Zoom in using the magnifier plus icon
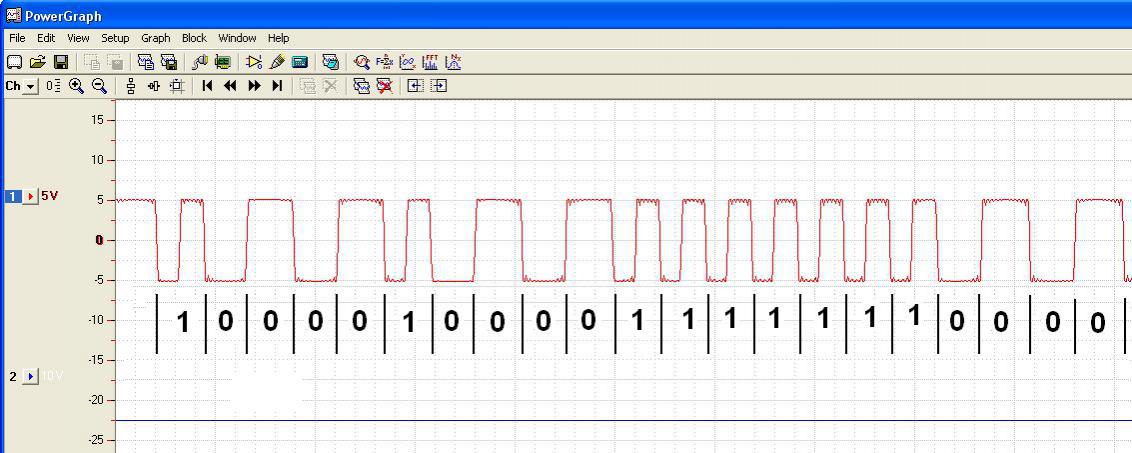Viewport: 1132px width, 453px height. pyautogui.click(x=76, y=86)
